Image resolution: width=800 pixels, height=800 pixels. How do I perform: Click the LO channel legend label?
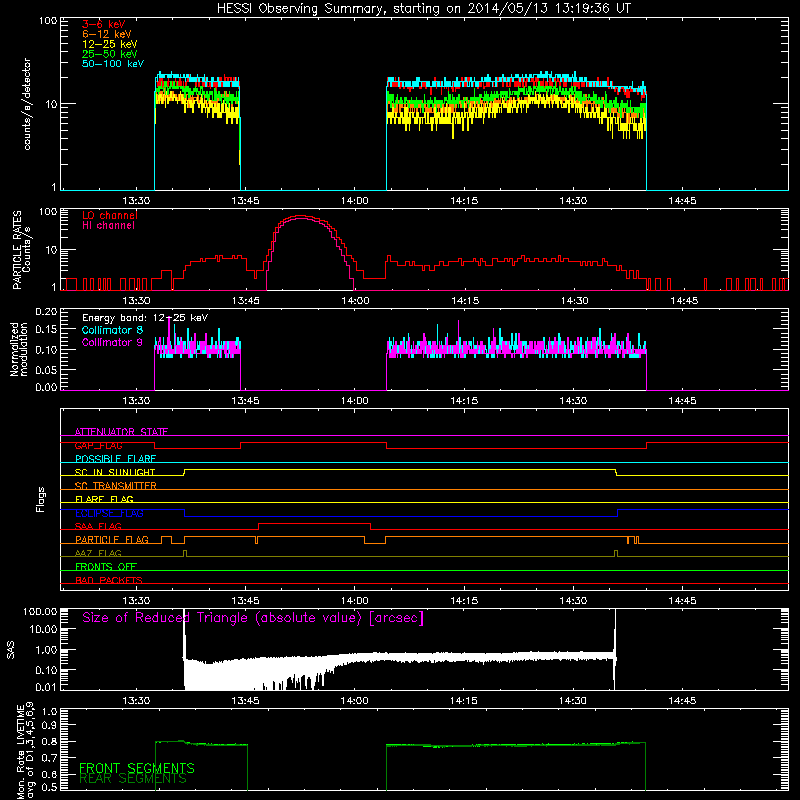110,215
